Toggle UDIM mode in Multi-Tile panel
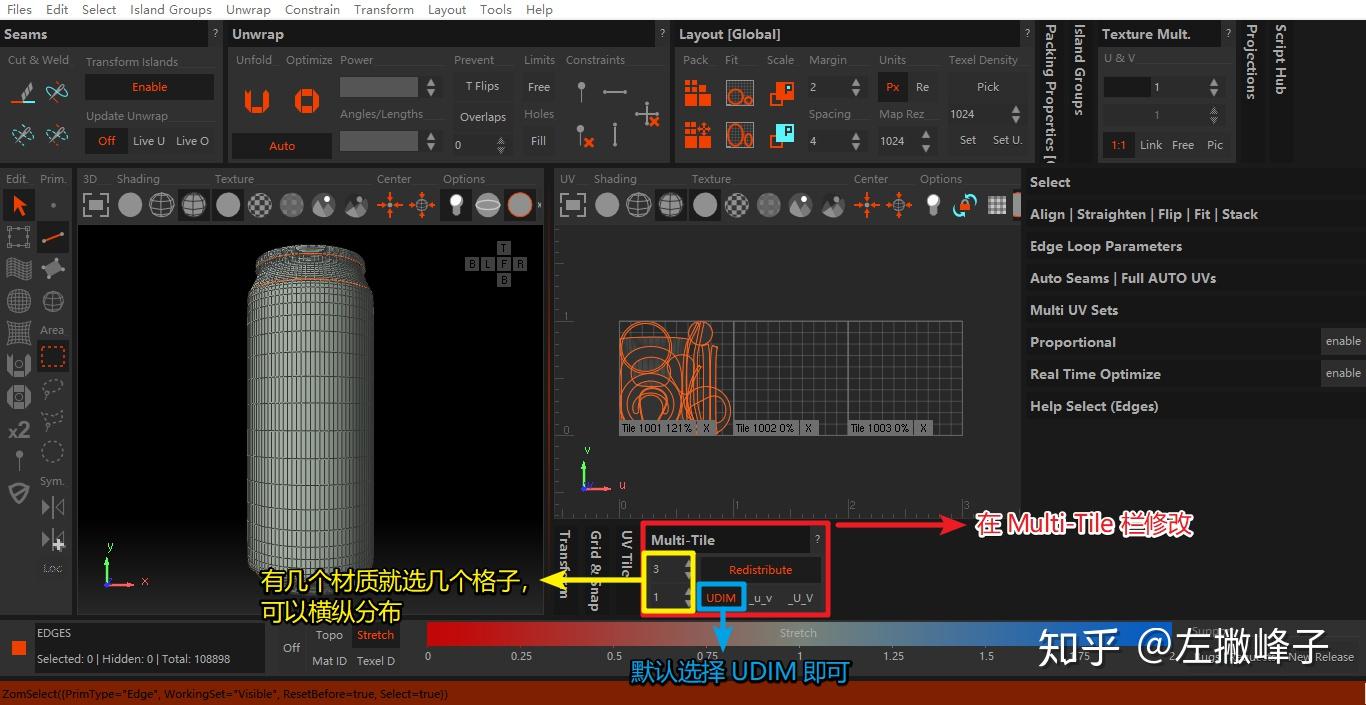This screenshot has width=1366, height=705. point(720,597)
